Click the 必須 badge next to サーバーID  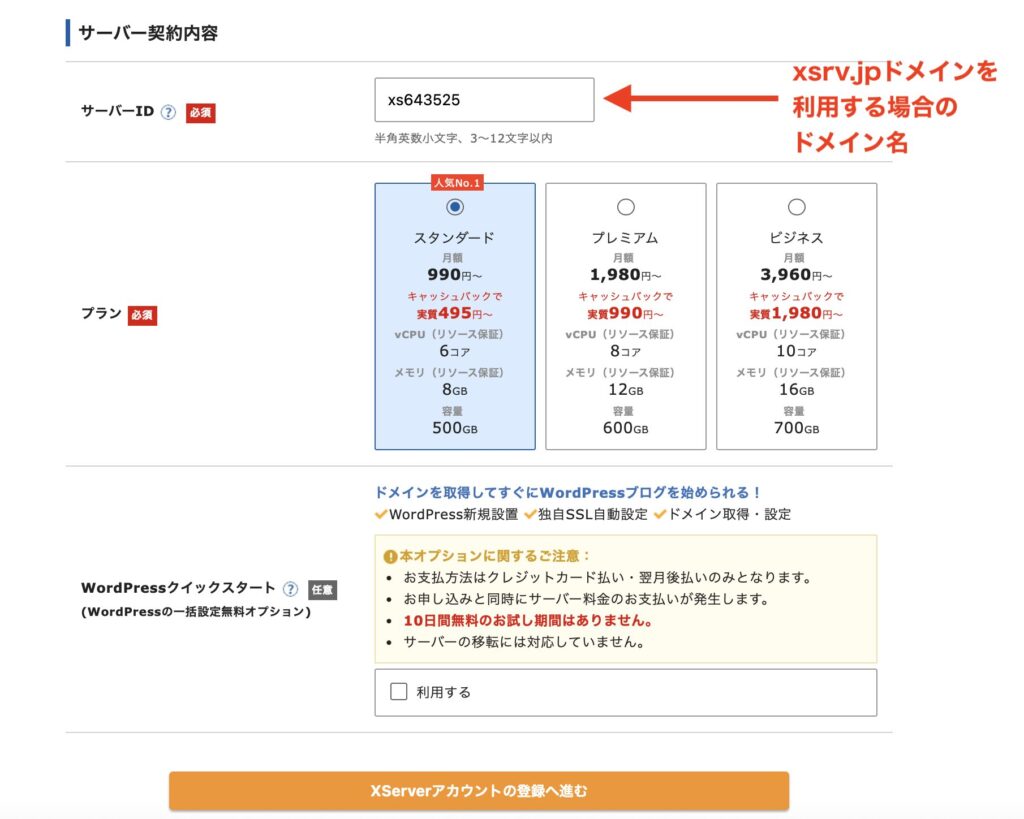tap(200, 113)
